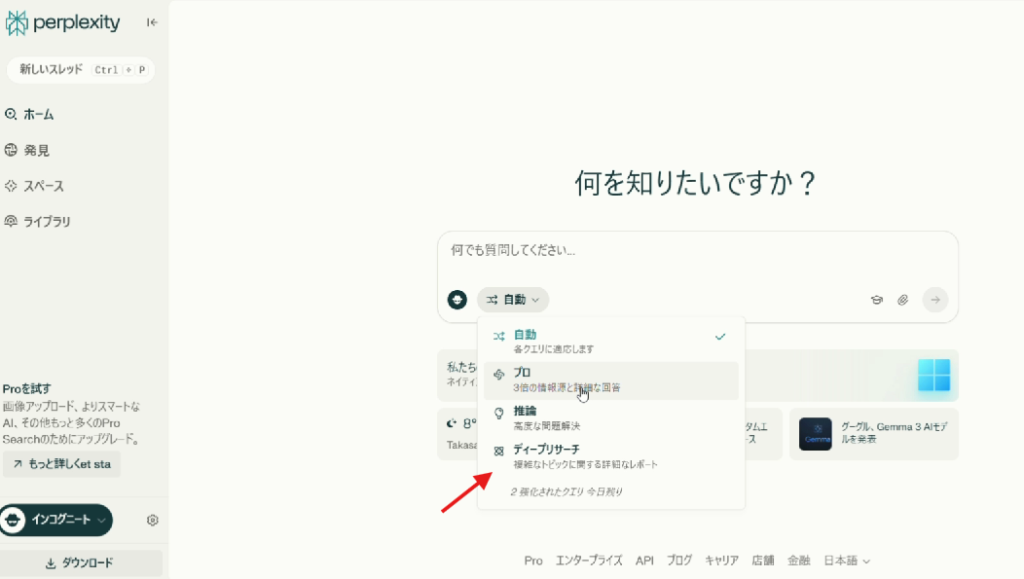Click the プロ icon in the menu
The width and height of the screenshot is (1024, 579).
point(499,375)
